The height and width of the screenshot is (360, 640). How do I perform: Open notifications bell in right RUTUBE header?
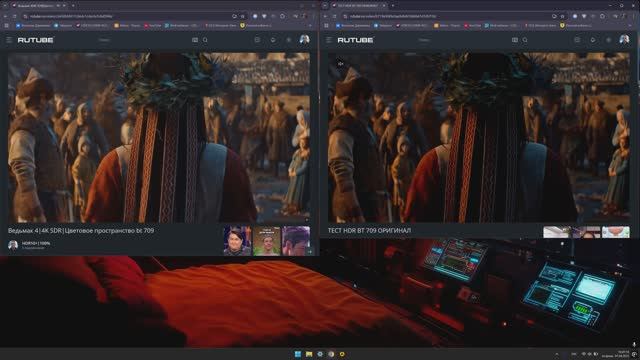pos(593,40)
